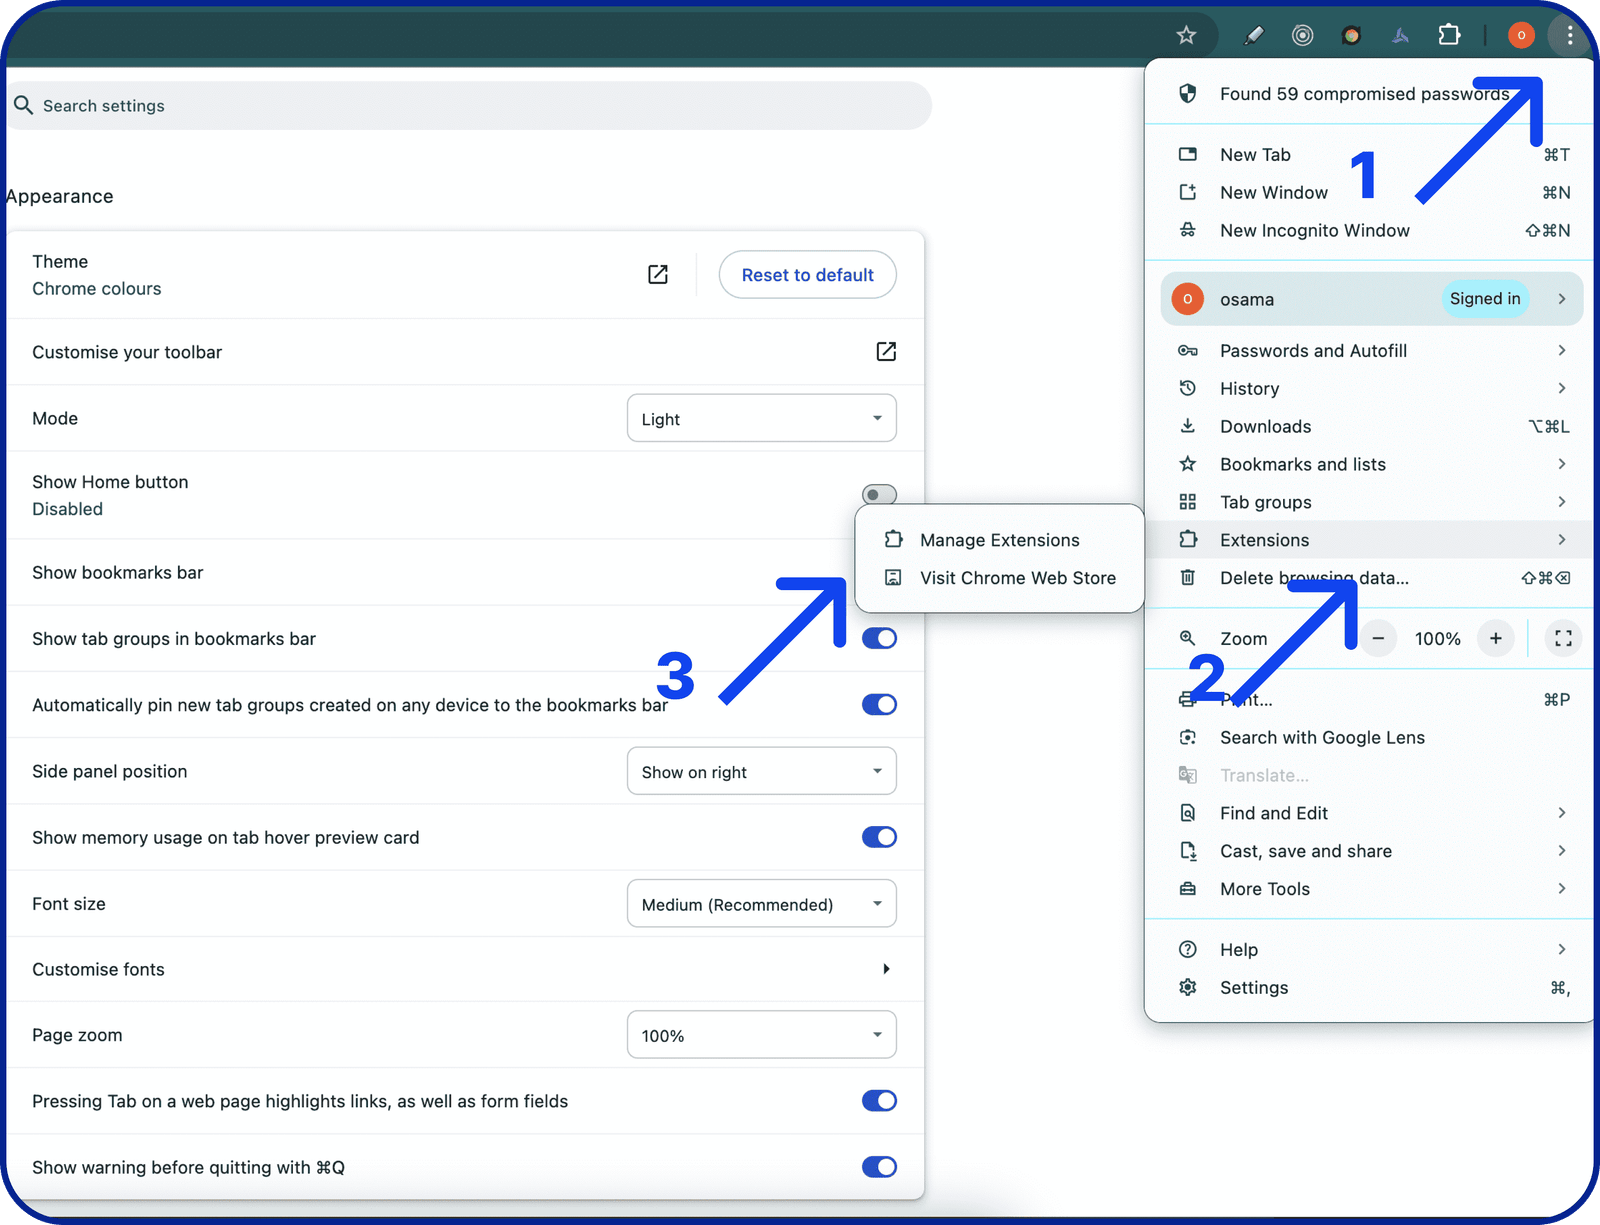Image resolution: width=1600 pixels, height=1225 pixels.
Task: Click the New Incognito Window icon
Action: tap(1188, 230)
